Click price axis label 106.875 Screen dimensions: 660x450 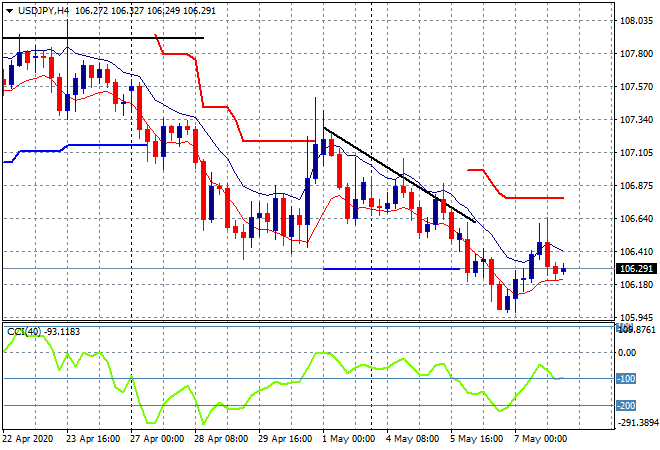(x=636, y=186)
